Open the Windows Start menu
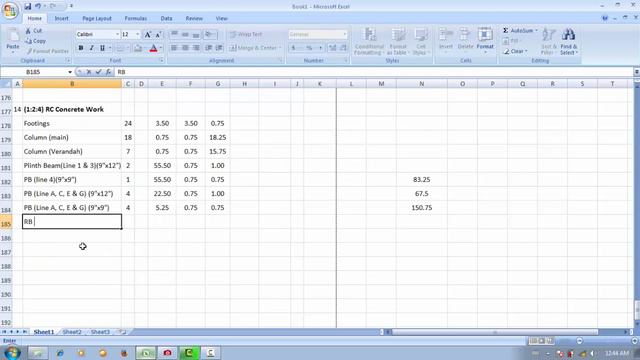Image resolution: width=640 pixels, height=360 pixels. tap(11, 353)
